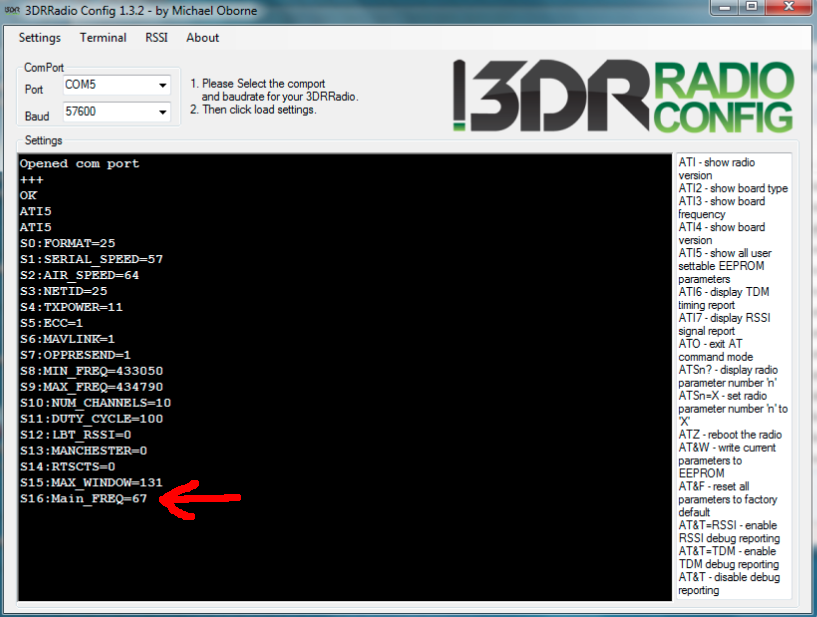Open the Port selection dropdown
The width and height of the screenshot is (817, 617).
click(114, 85)
